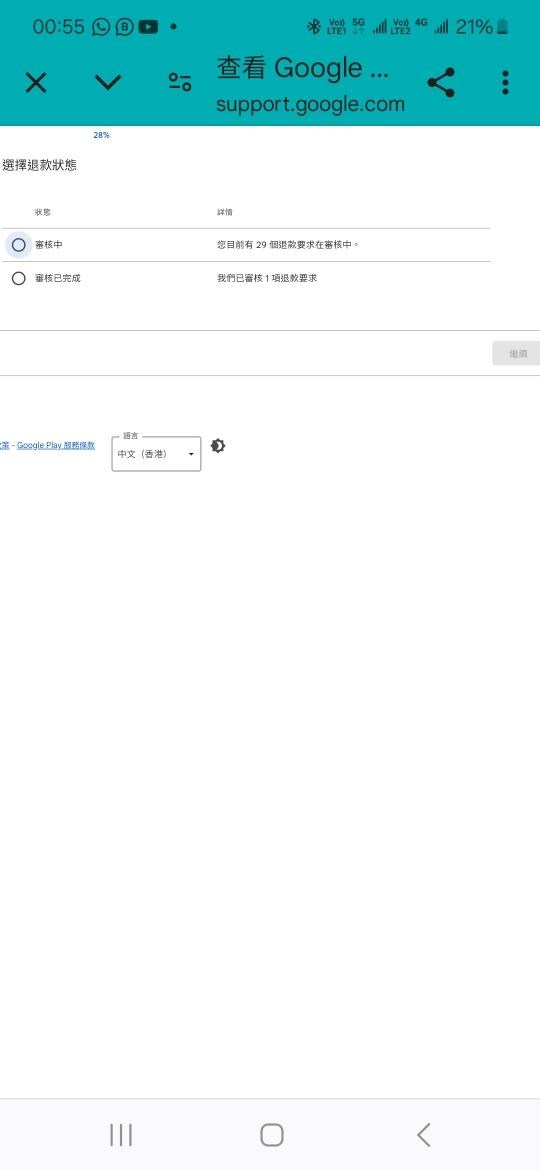Tap the Android home button
Viewport: 540px width, 1170px height.
click(x=271, y=1135)
